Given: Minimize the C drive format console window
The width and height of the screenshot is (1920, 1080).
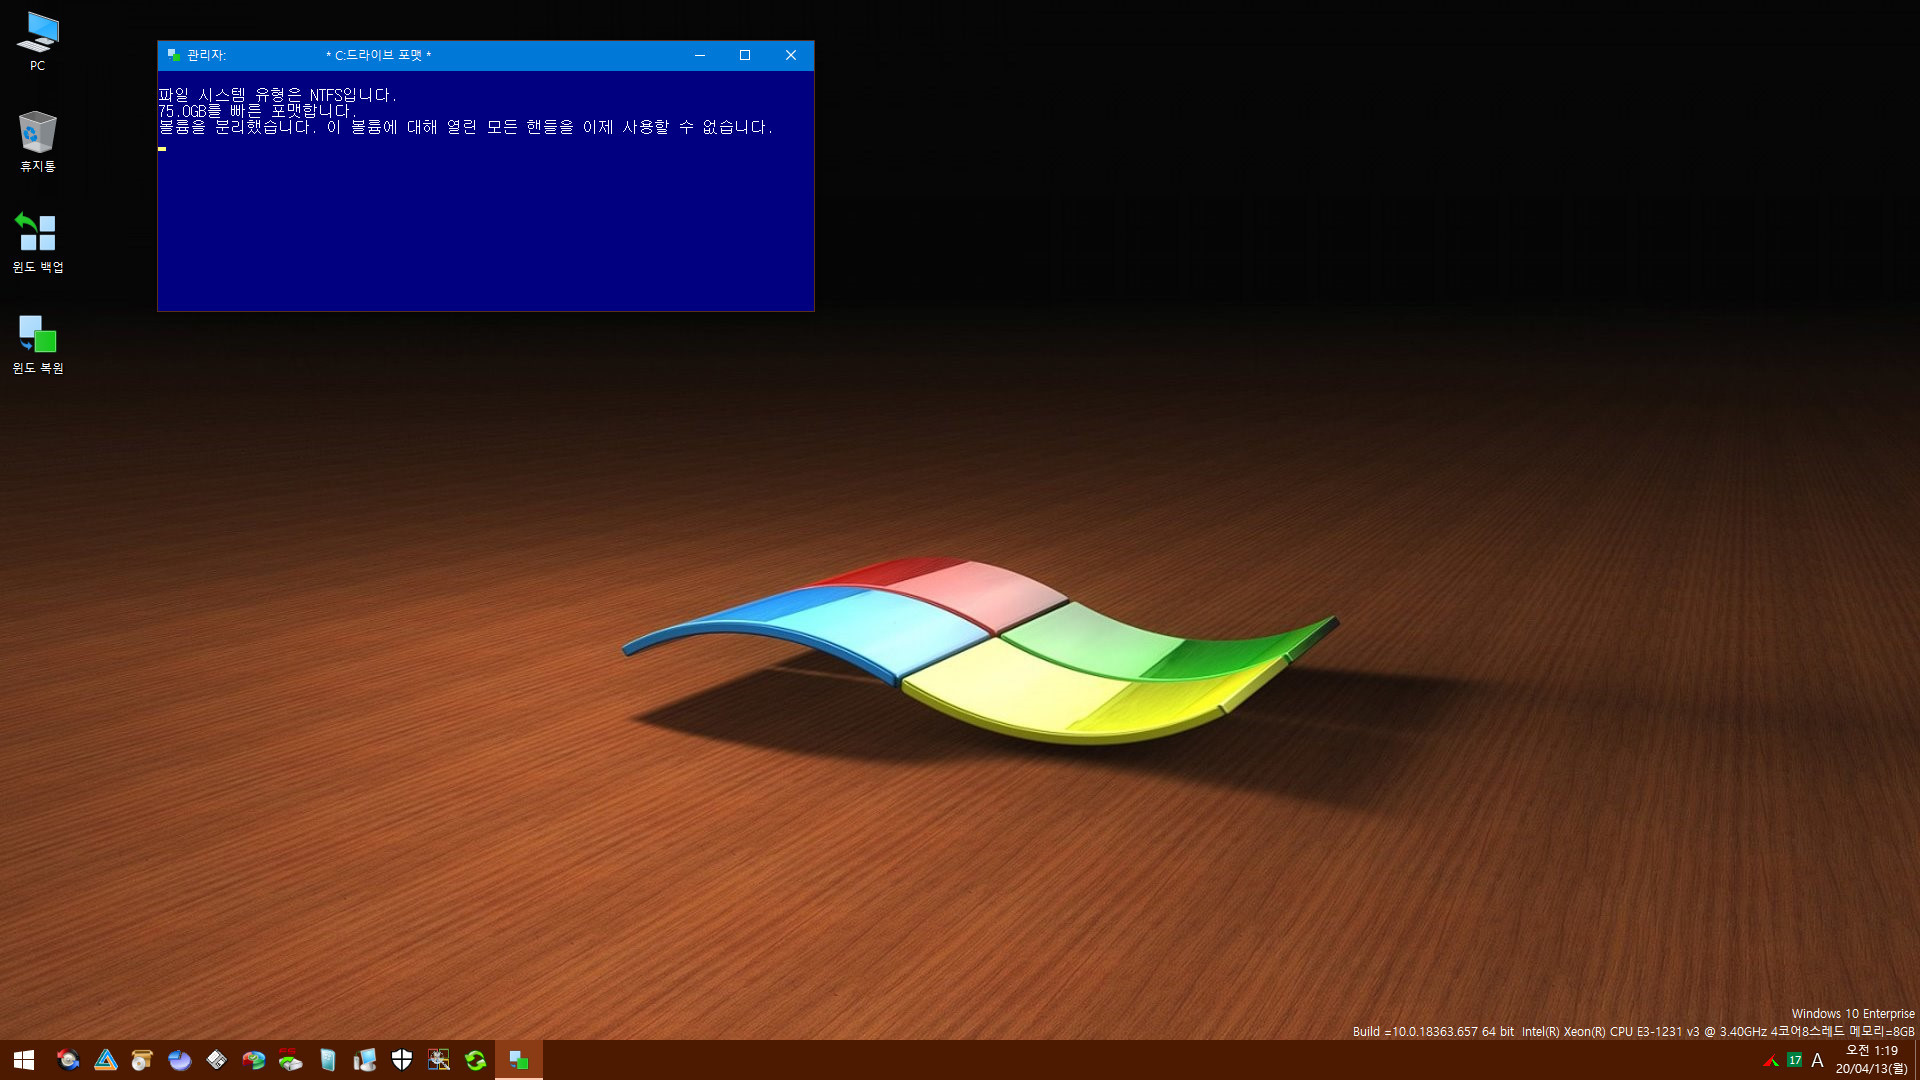Looking at the screenshot, I should 700,55.
